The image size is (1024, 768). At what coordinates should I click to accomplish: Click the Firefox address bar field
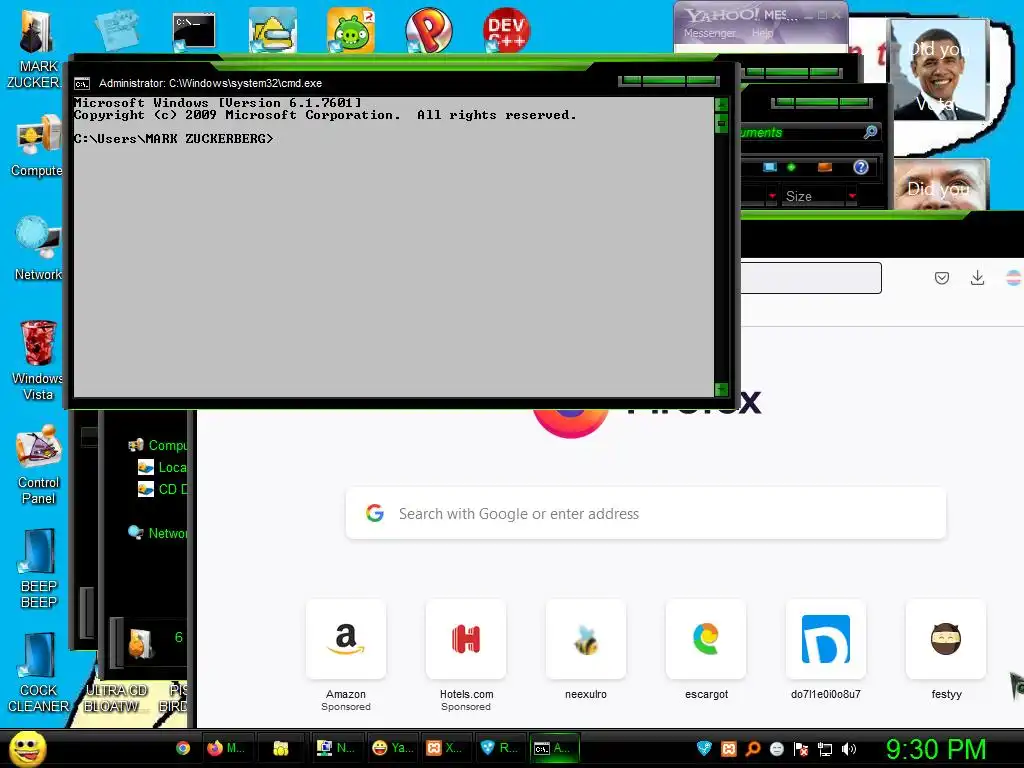tap(811, 278)
